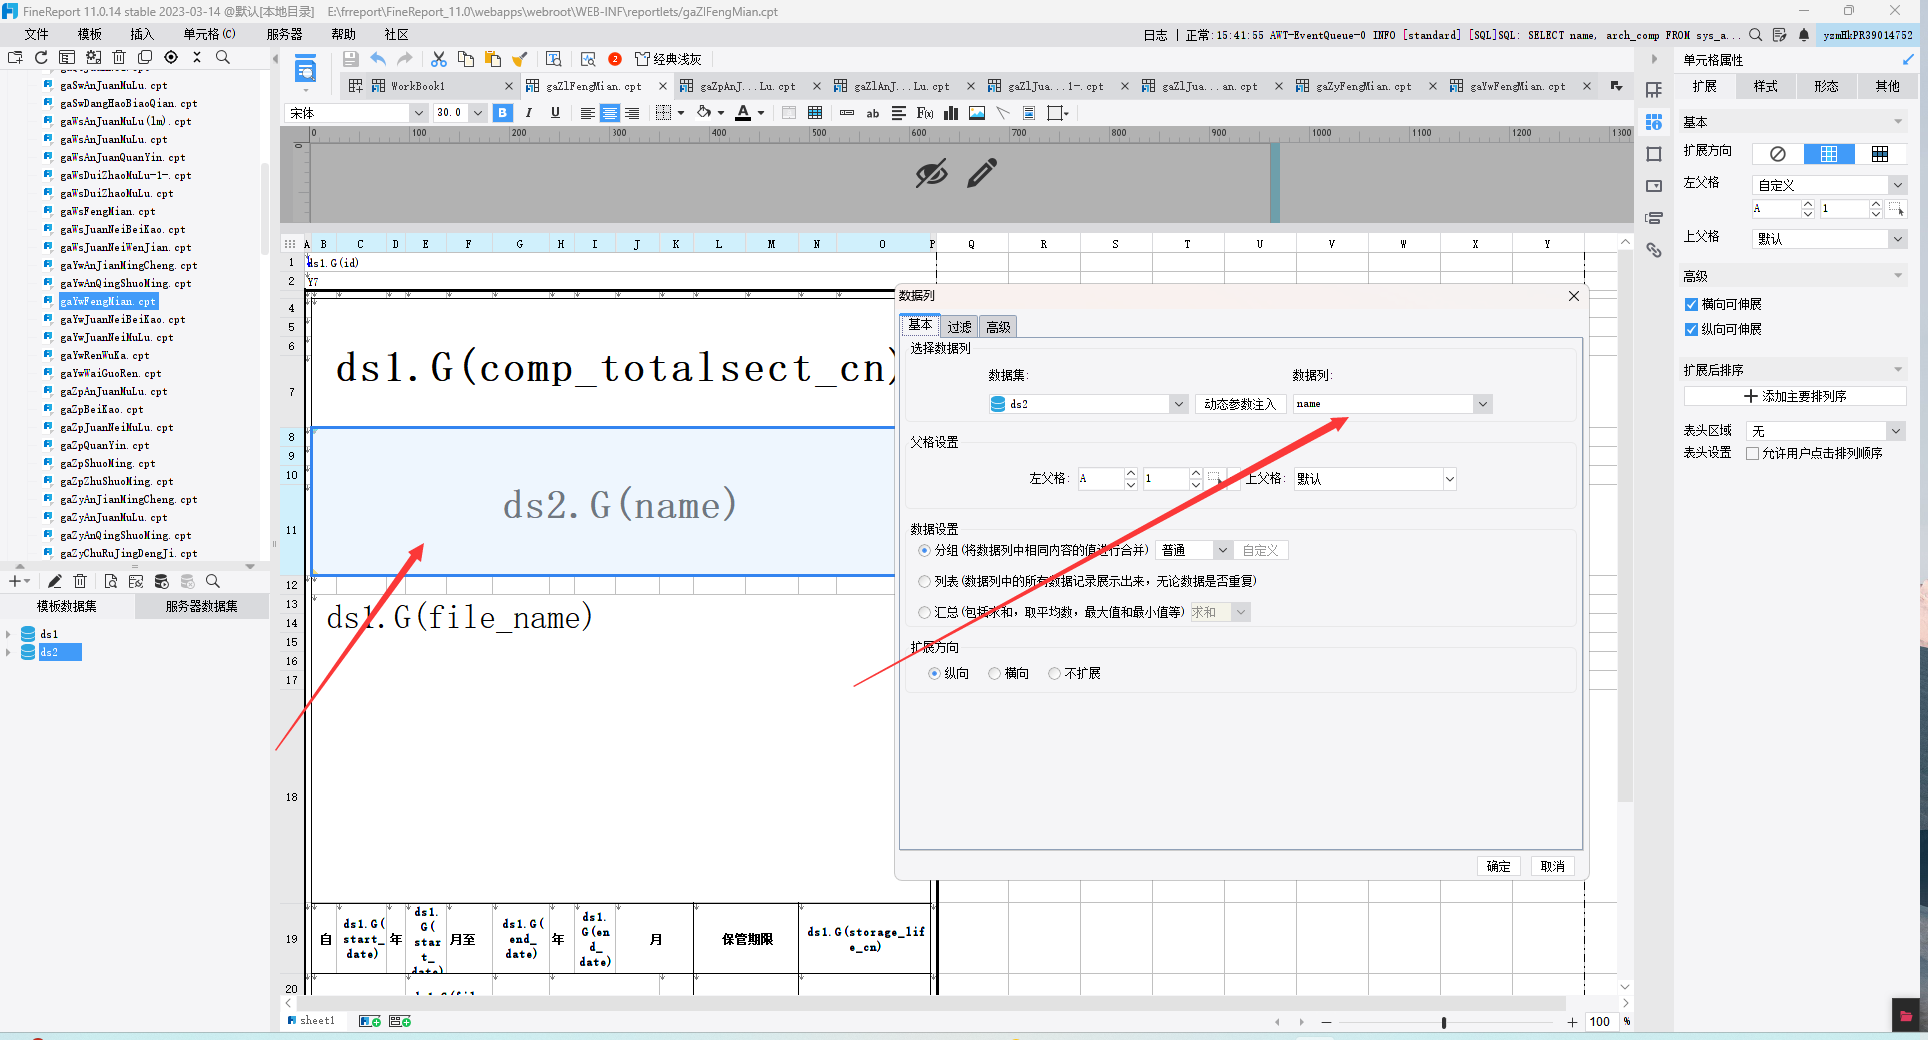Open the 普通 grouping type dropdown
Image resolution: width=1928 pixels, height=1040 pixels.
click(1222, 550)
